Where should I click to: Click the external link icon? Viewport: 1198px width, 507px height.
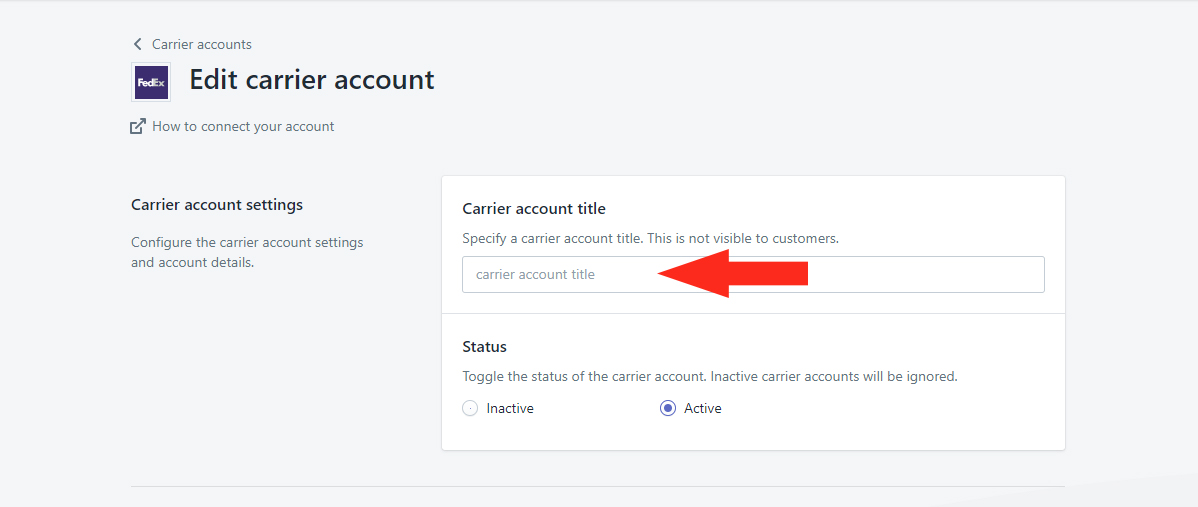pos(138,127)
